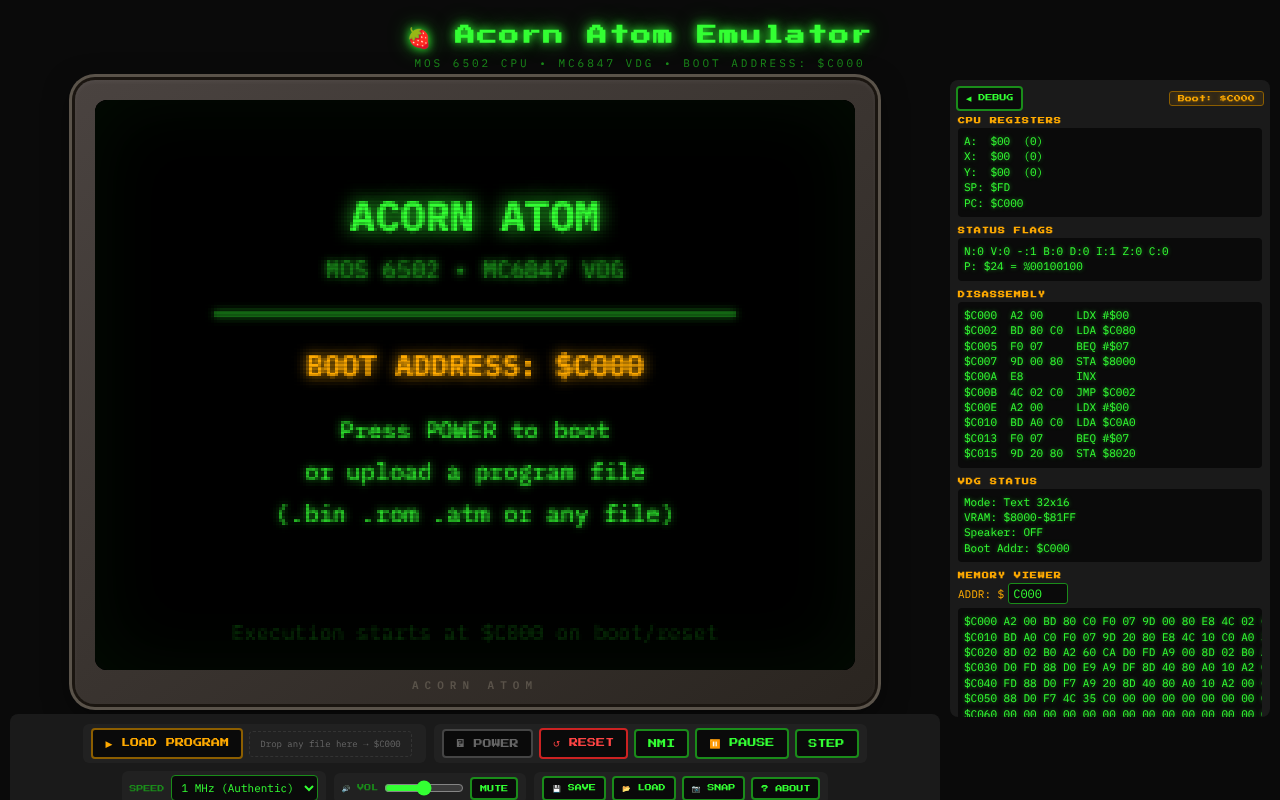Click the question mark icon on ABOUT button
Screen dimensions: 1280x800
point(764,787)
